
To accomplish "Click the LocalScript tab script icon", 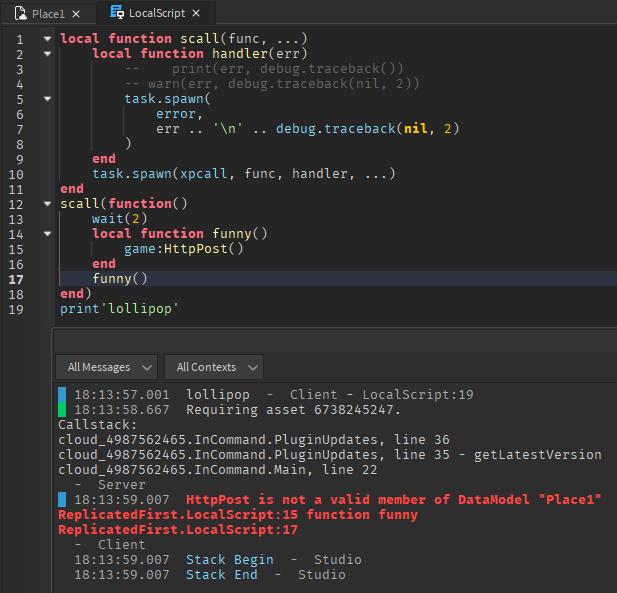I will pos(117,13).
